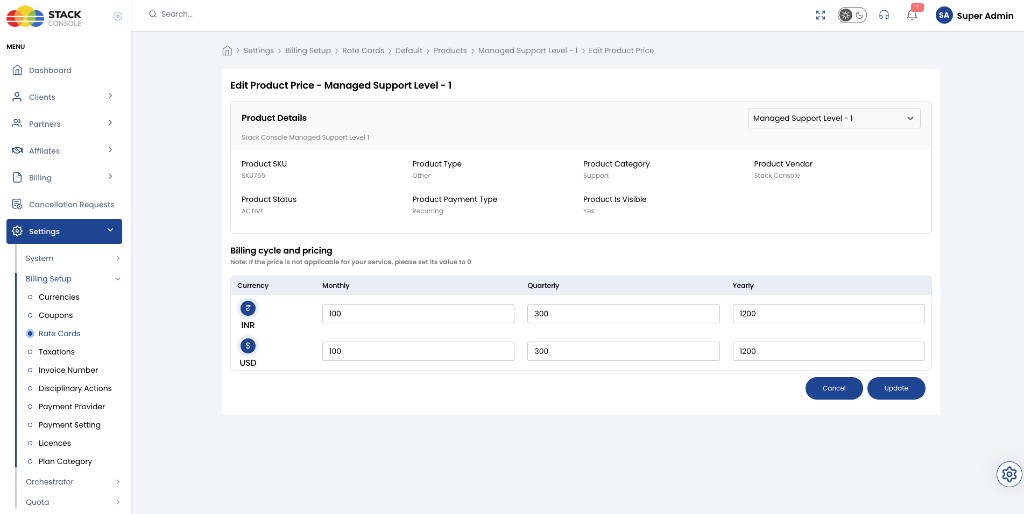Screen dimensions: 1024x514
Task: Open Quota settings section
Action: pos(37,502)
